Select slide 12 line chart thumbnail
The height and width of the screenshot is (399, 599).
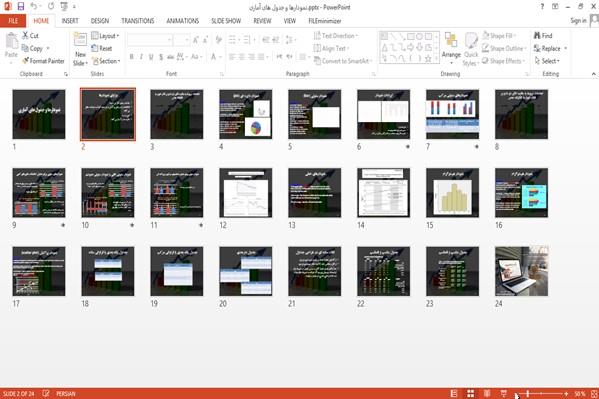click(246, 193)
